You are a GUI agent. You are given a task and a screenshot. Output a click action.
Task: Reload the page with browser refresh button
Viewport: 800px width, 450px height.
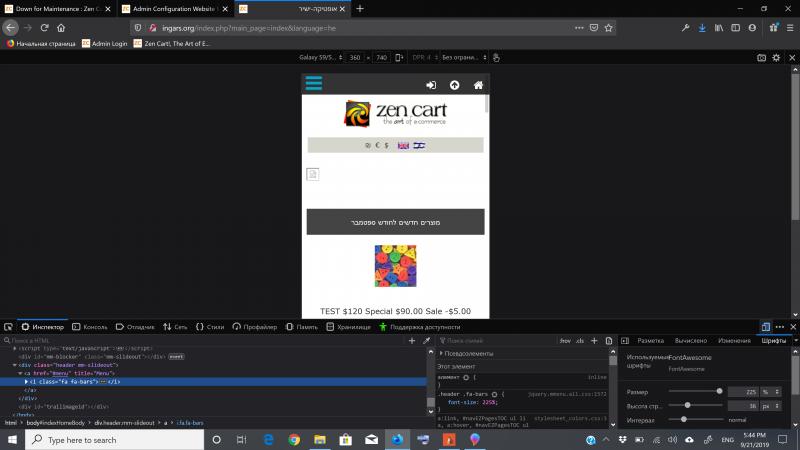click(x=44, y=28)
